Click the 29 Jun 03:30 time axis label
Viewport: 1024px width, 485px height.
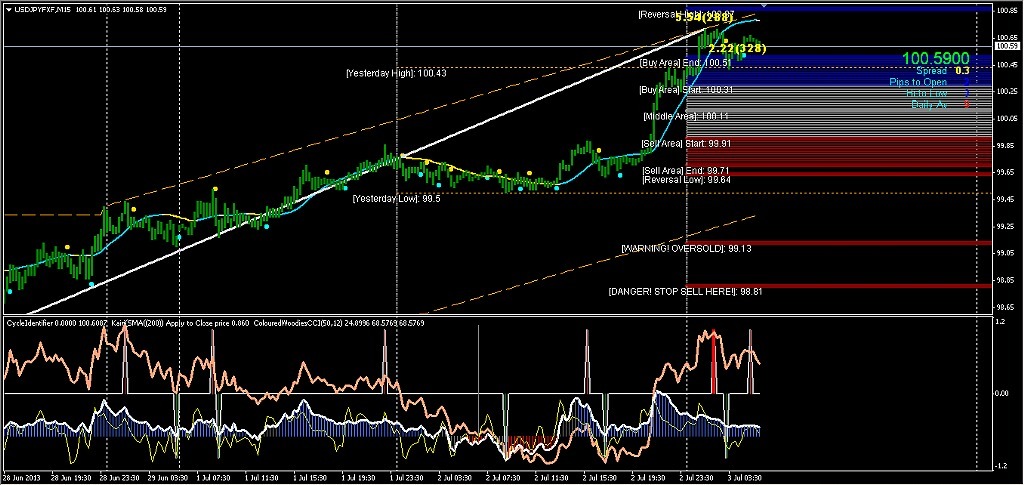pyautogui.click(x=166, y=478)
